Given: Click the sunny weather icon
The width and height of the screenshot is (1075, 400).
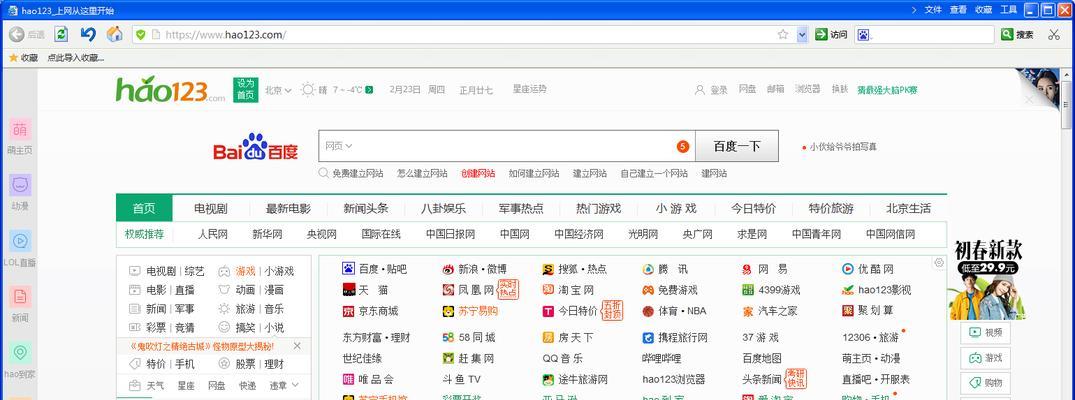Looking at the screenshot, I should tap(308, 90).
